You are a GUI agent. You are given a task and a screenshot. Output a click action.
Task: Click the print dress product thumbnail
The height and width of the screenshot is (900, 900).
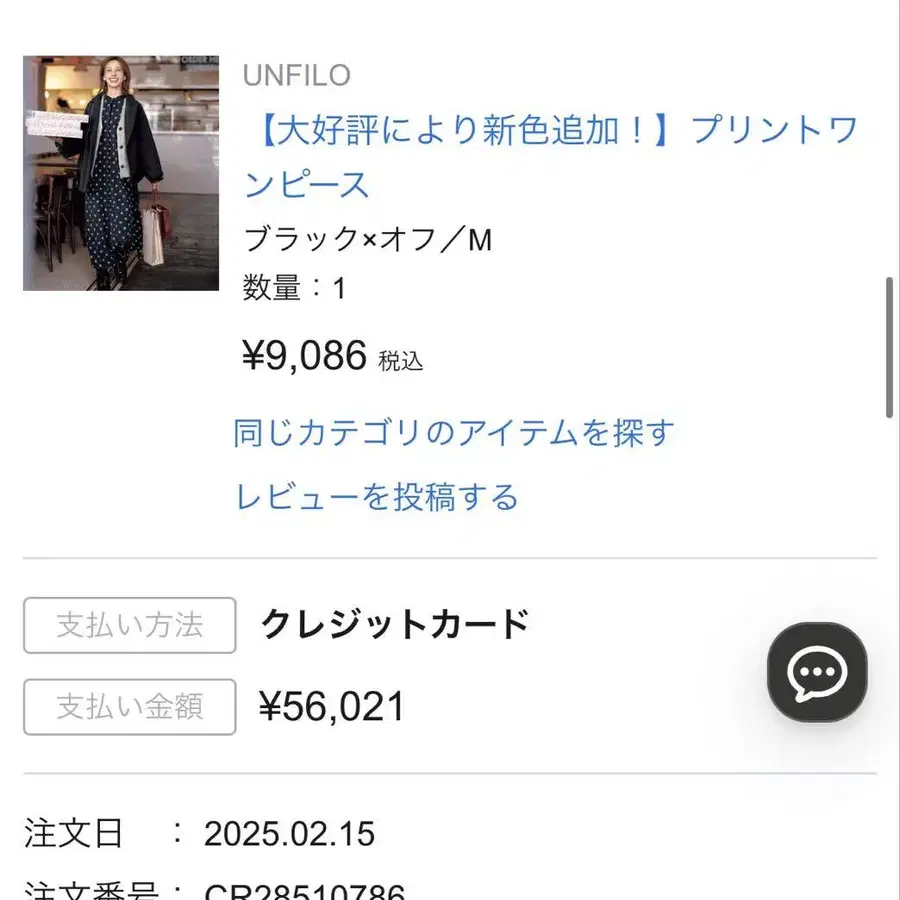tap(121, 173)
